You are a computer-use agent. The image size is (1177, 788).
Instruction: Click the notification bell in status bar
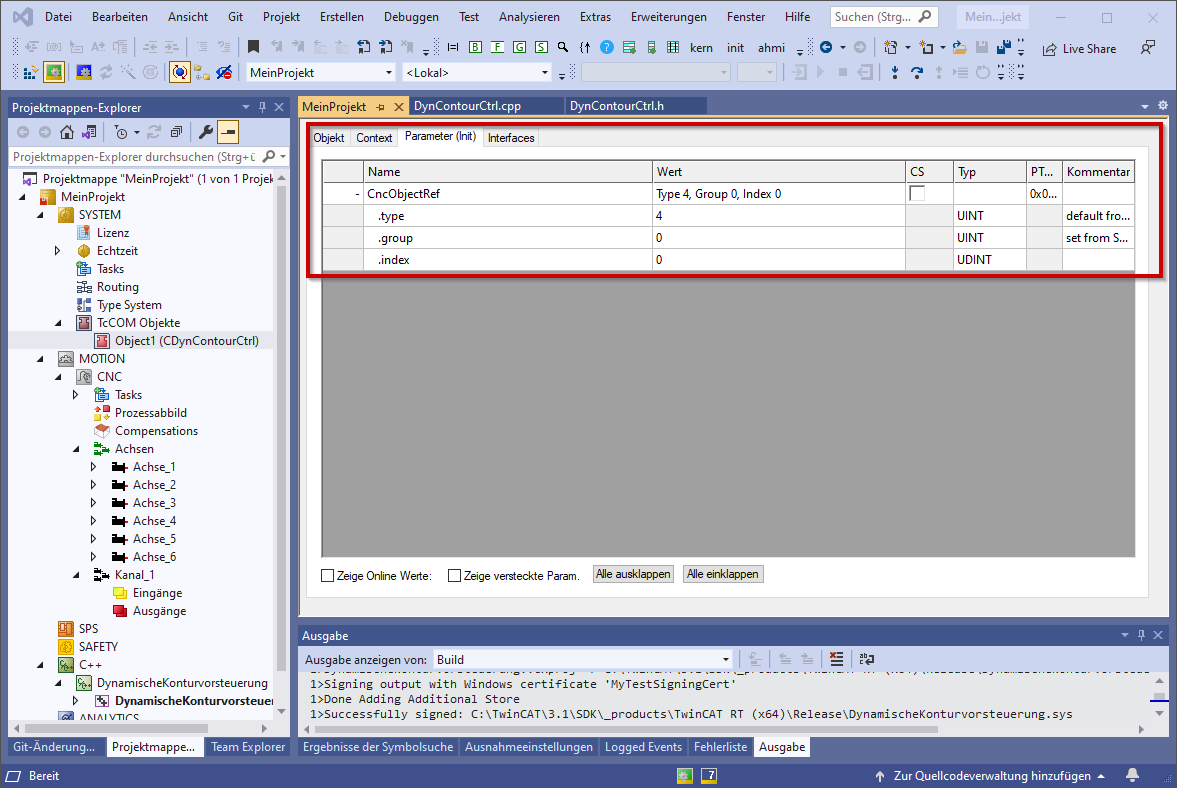1133,774
